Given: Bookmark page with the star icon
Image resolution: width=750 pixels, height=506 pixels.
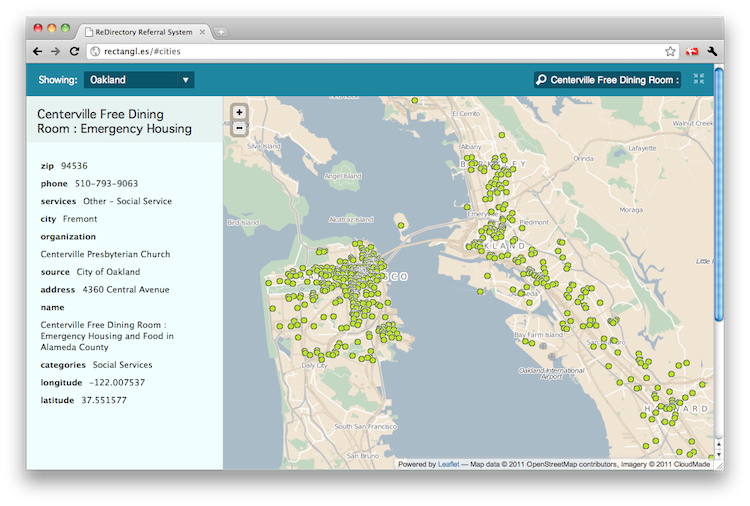Looking at the screenshot, I should [670, 51].
